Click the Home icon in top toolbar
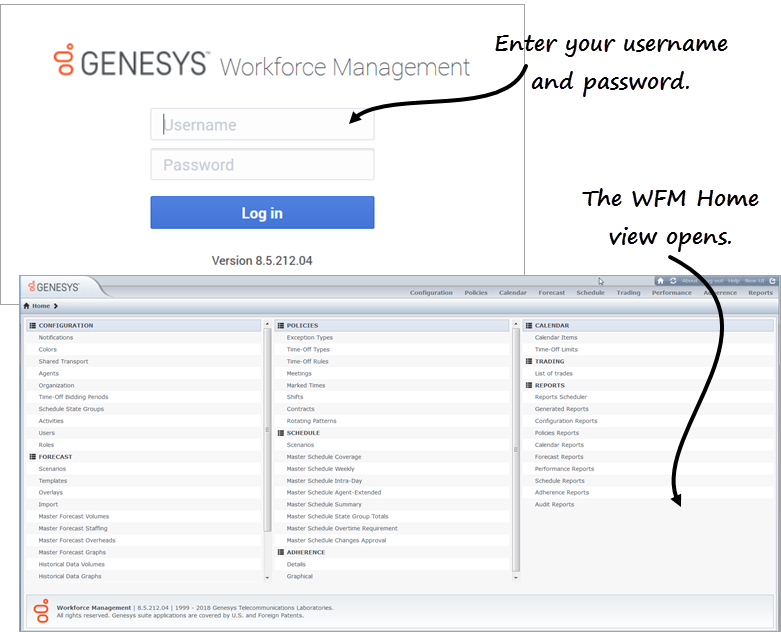 [660, 281]
